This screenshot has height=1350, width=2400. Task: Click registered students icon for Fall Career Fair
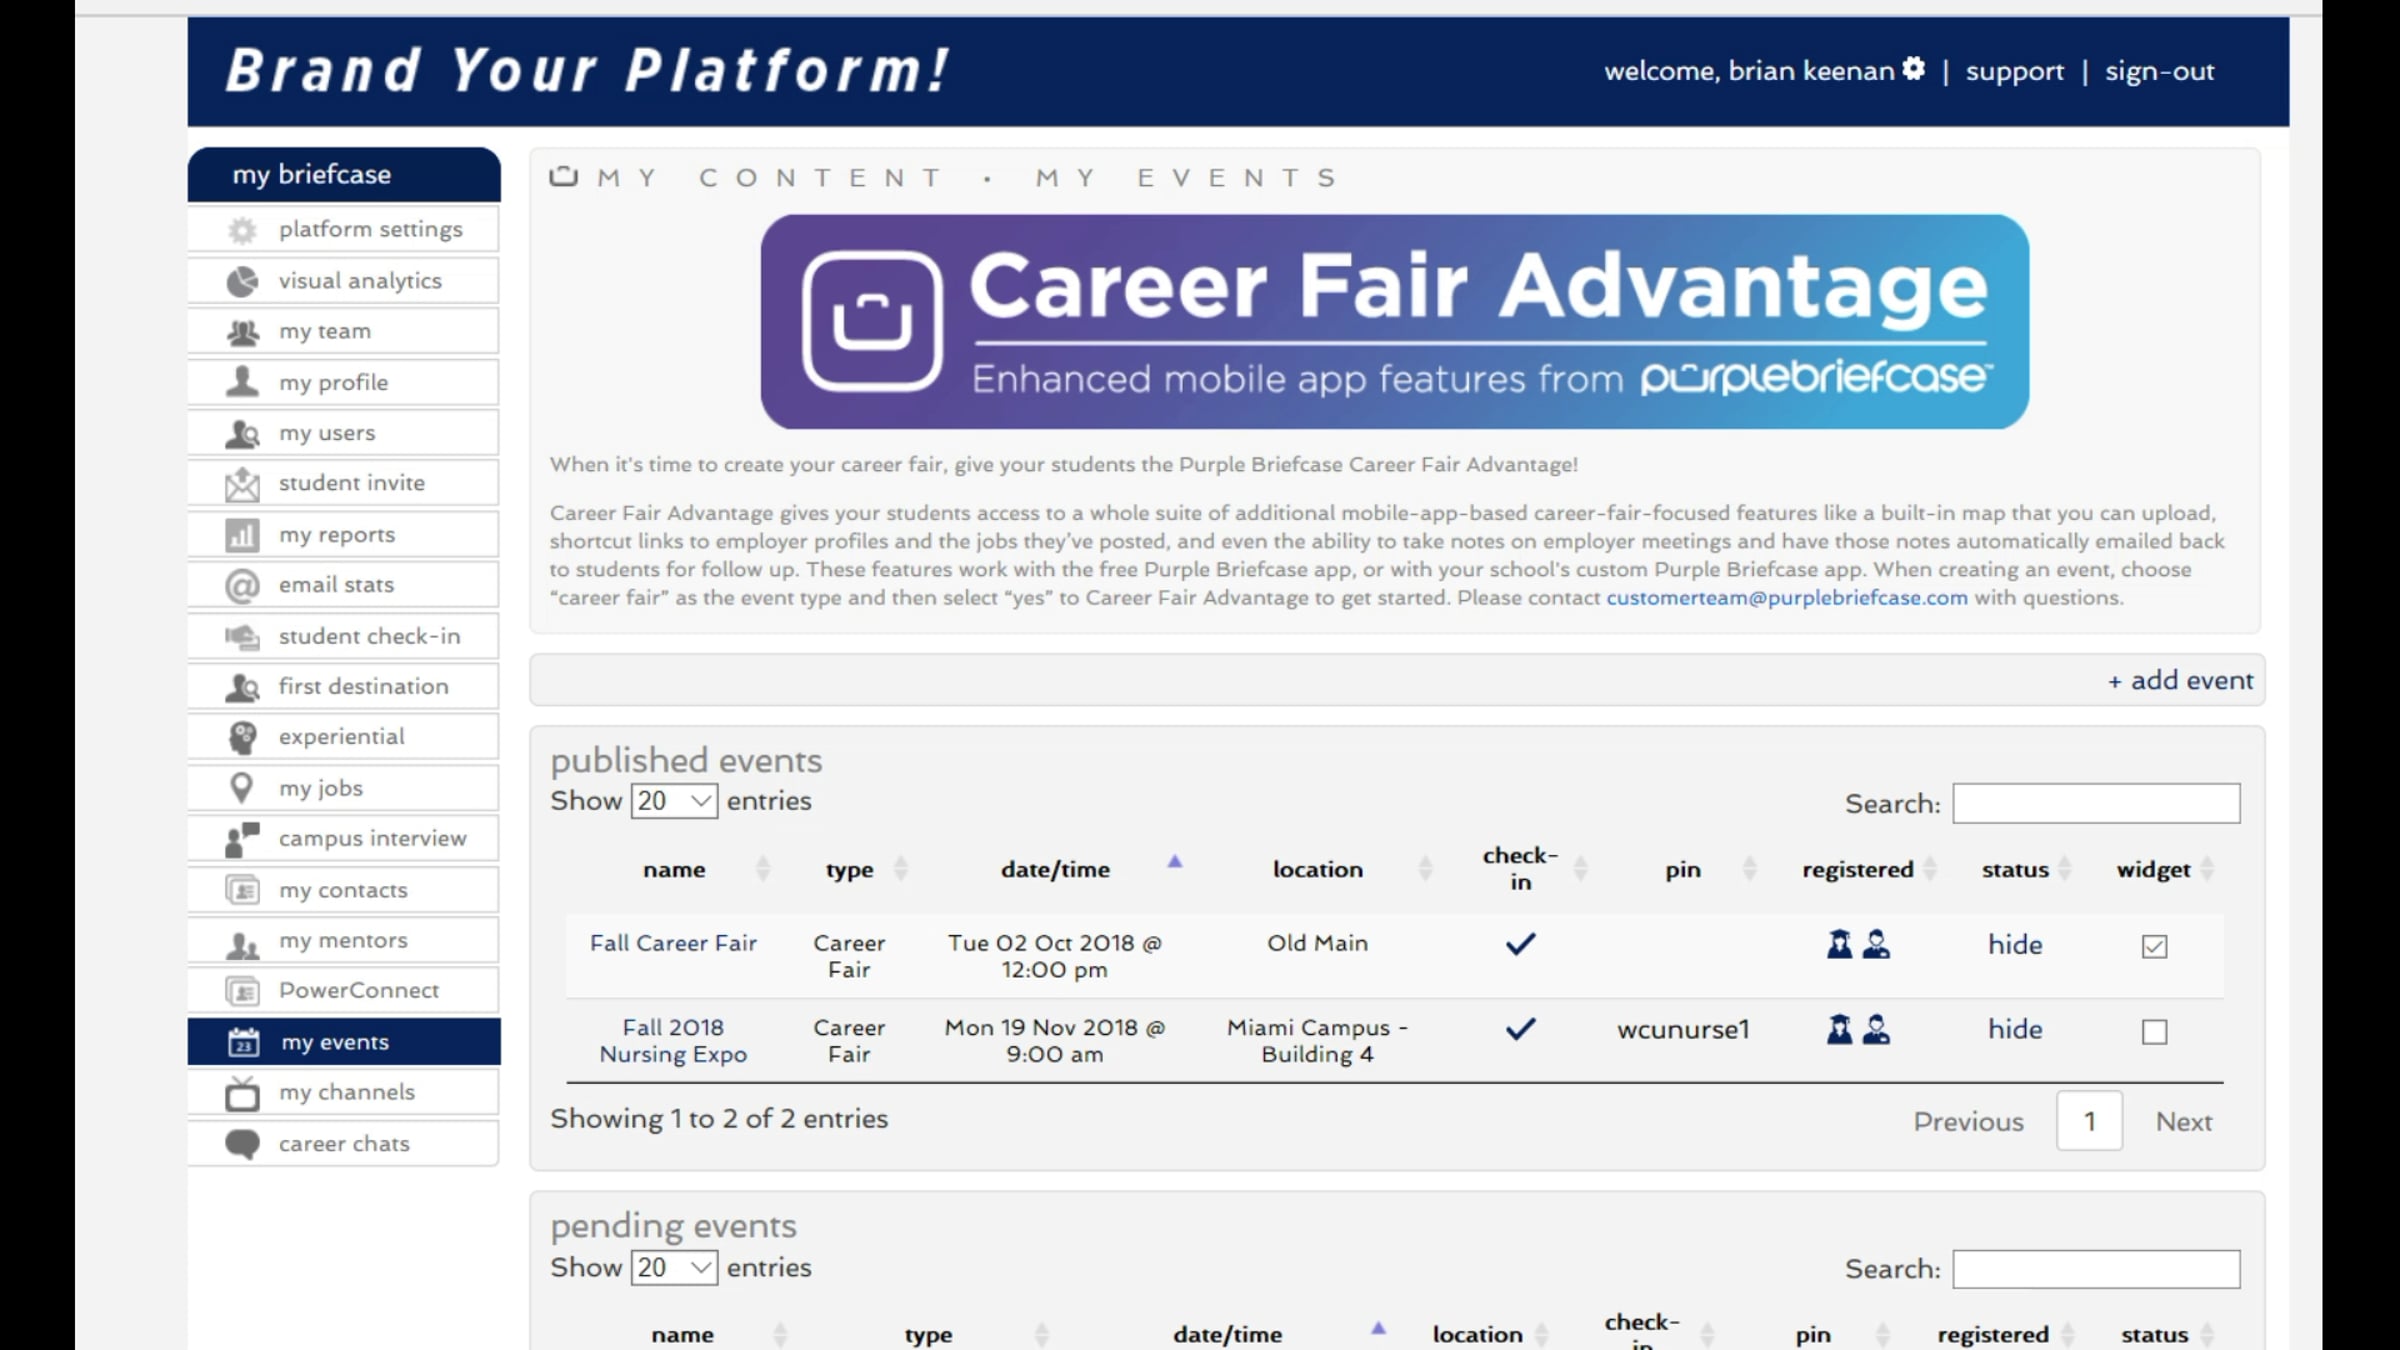(1839, 944)
